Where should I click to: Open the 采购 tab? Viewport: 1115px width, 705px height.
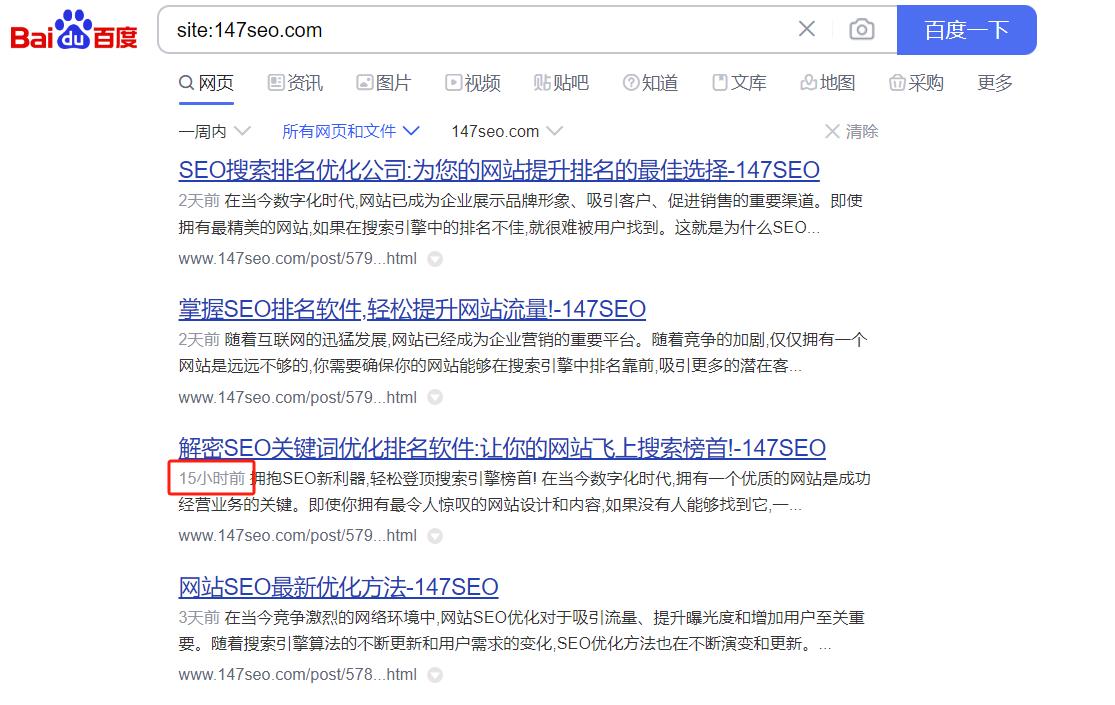[917, 83]
